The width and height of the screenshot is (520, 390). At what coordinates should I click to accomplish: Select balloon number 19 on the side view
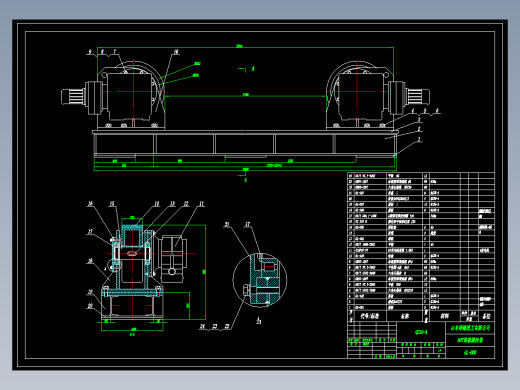[x=90, y=292]
